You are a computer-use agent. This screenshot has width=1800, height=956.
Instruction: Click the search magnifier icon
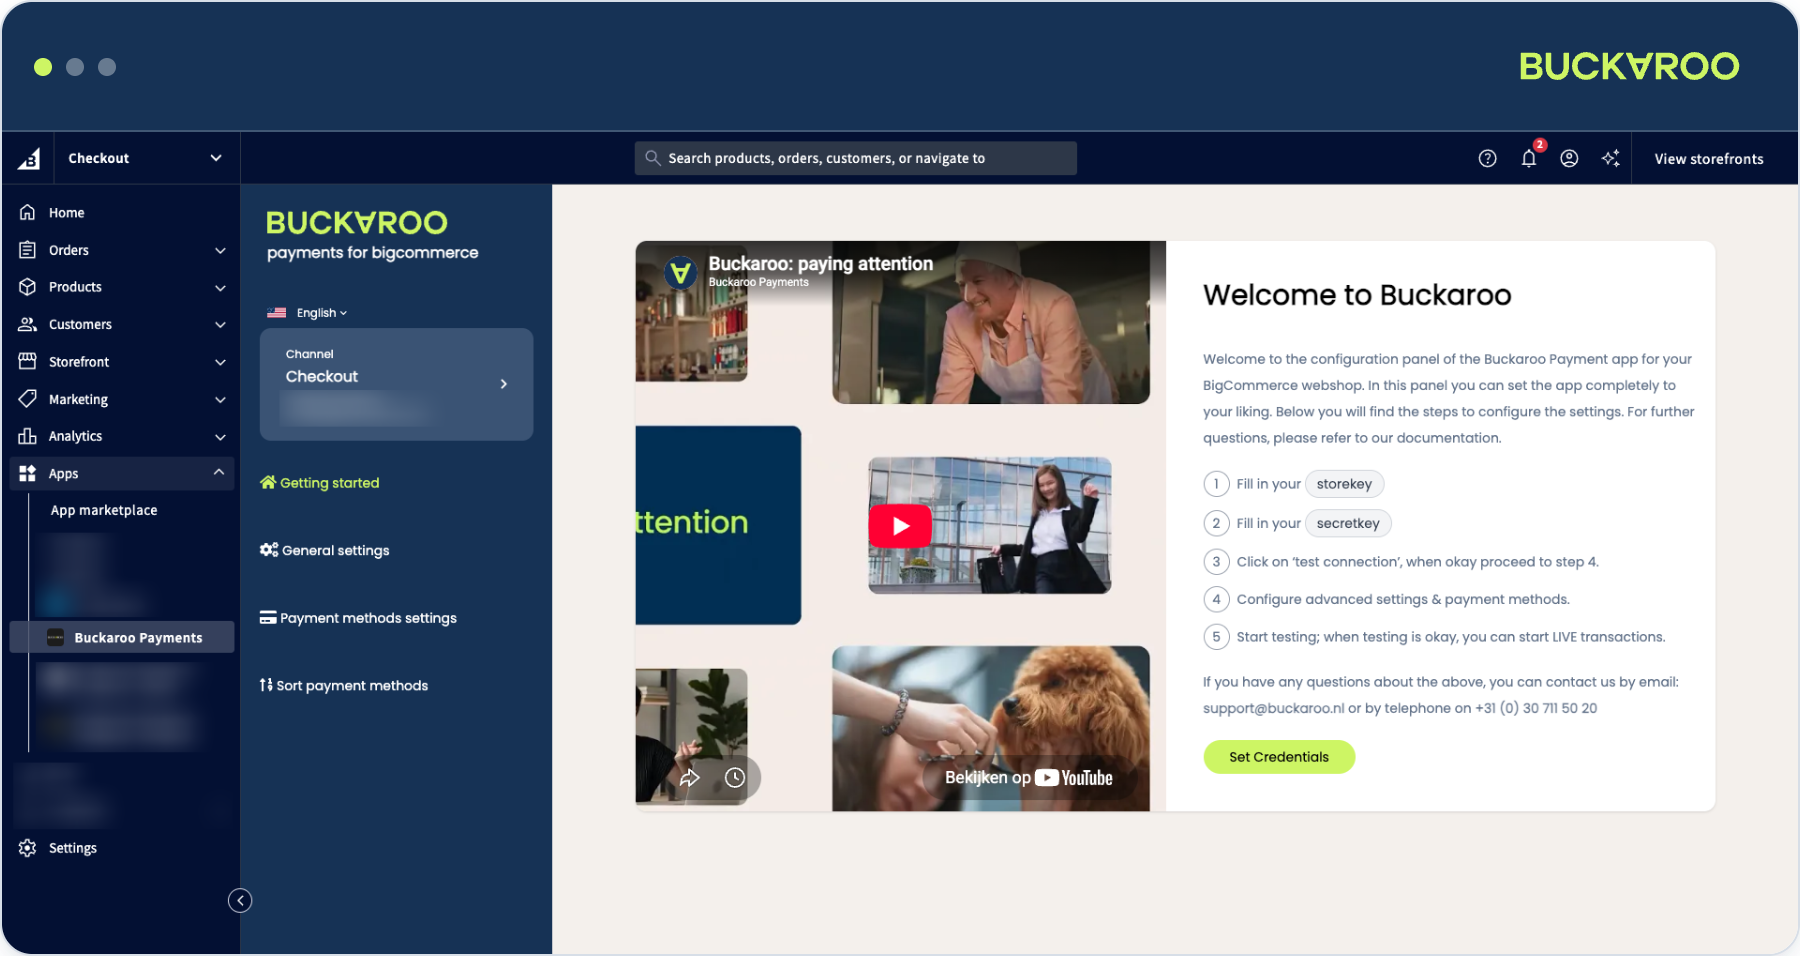tap(652, 158)
